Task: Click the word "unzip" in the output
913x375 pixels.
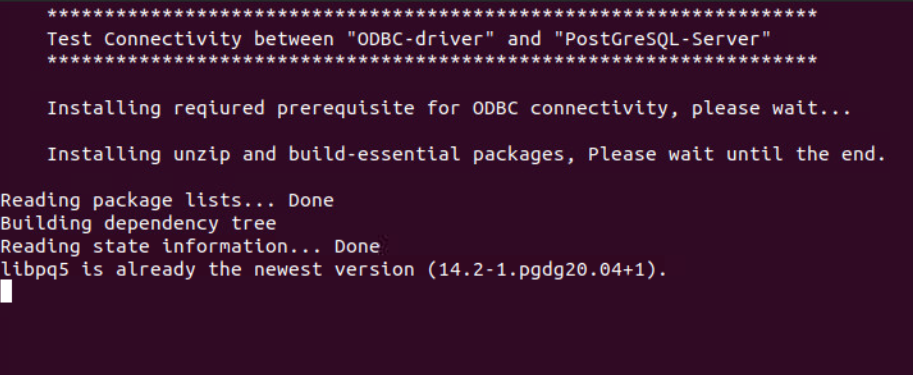Action: (202, 154)
